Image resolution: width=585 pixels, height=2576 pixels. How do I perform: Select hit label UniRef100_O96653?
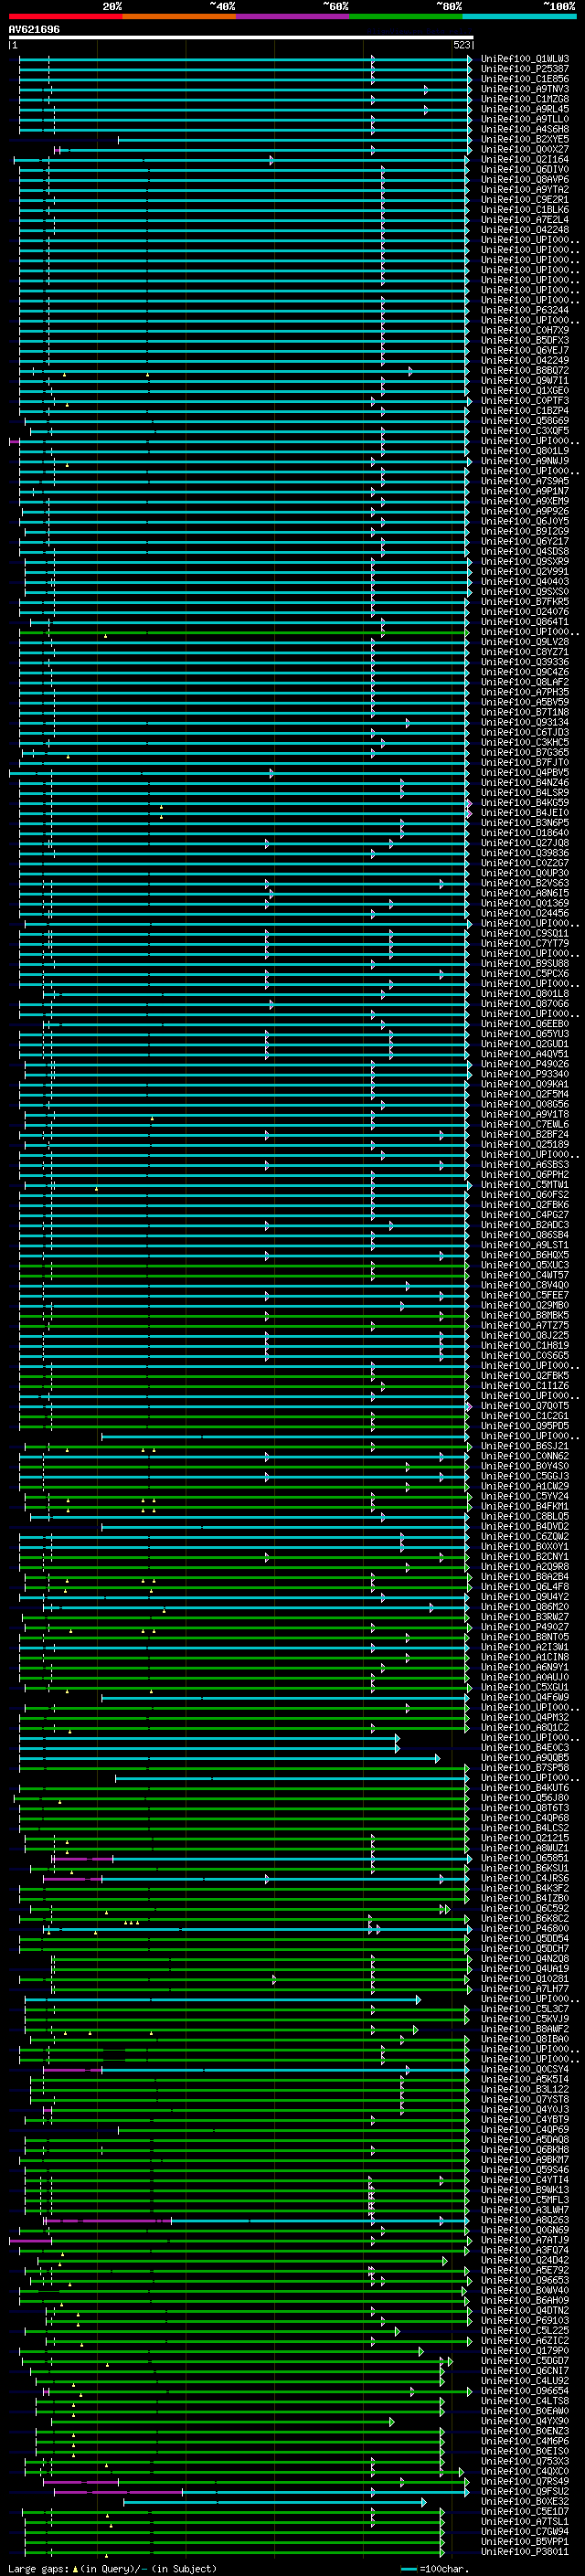(525, 2280)
